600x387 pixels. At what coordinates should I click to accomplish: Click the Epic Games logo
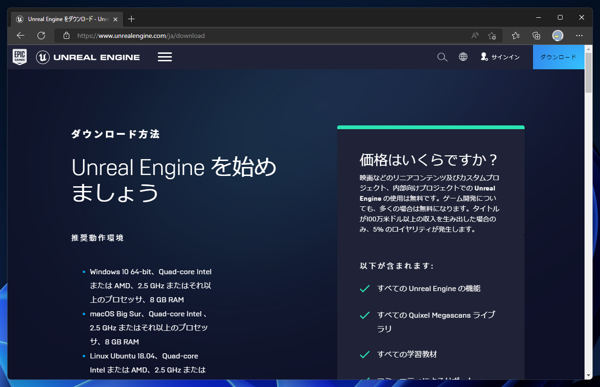coord(20,57)
